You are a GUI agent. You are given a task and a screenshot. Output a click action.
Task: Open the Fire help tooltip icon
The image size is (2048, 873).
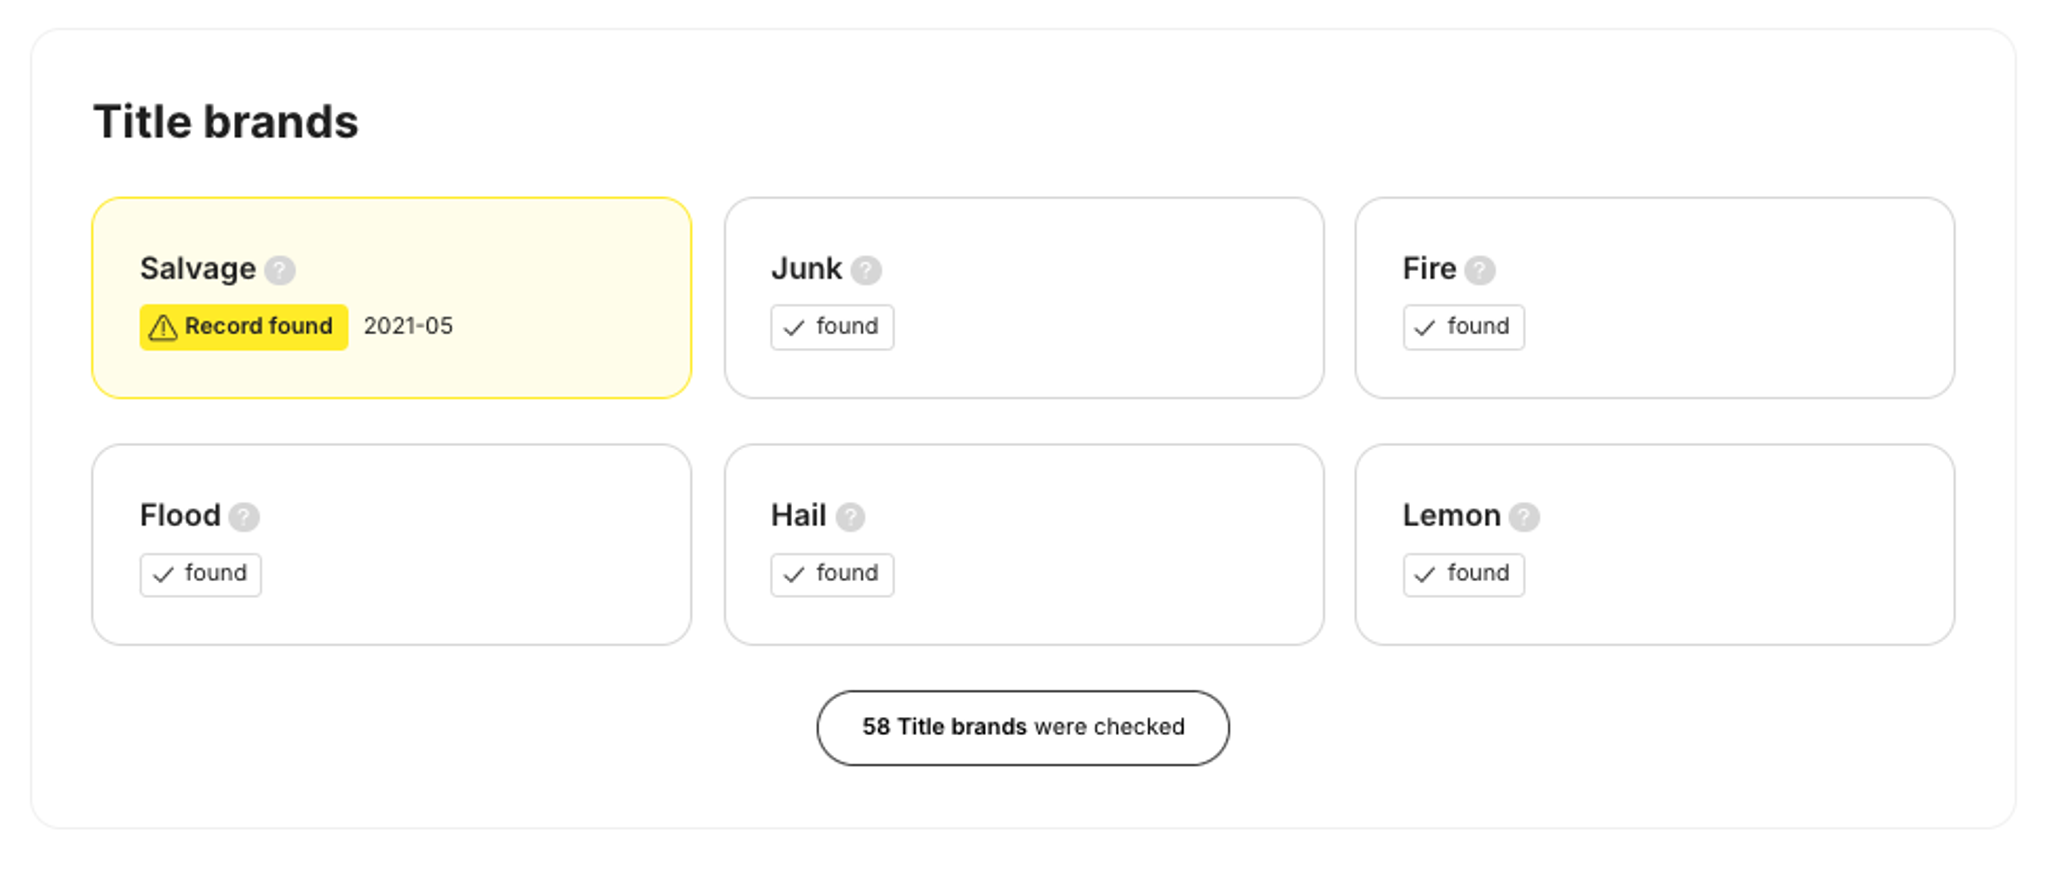[1480, 270]
